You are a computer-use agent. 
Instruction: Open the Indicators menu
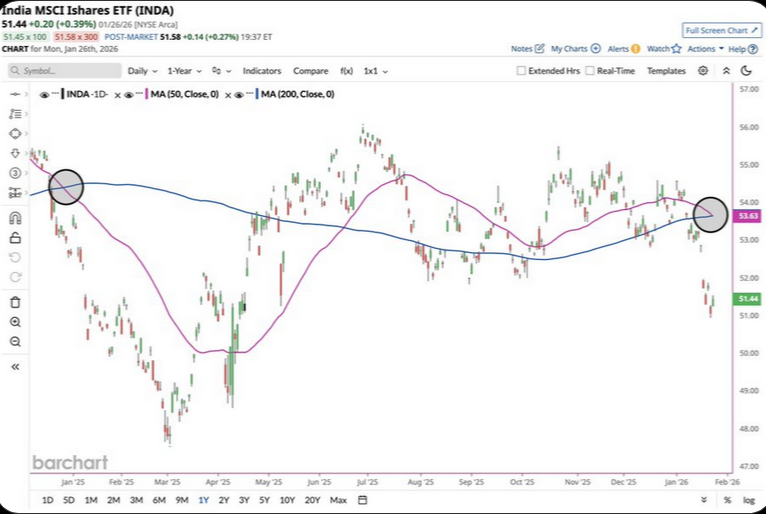pos(261,71)
